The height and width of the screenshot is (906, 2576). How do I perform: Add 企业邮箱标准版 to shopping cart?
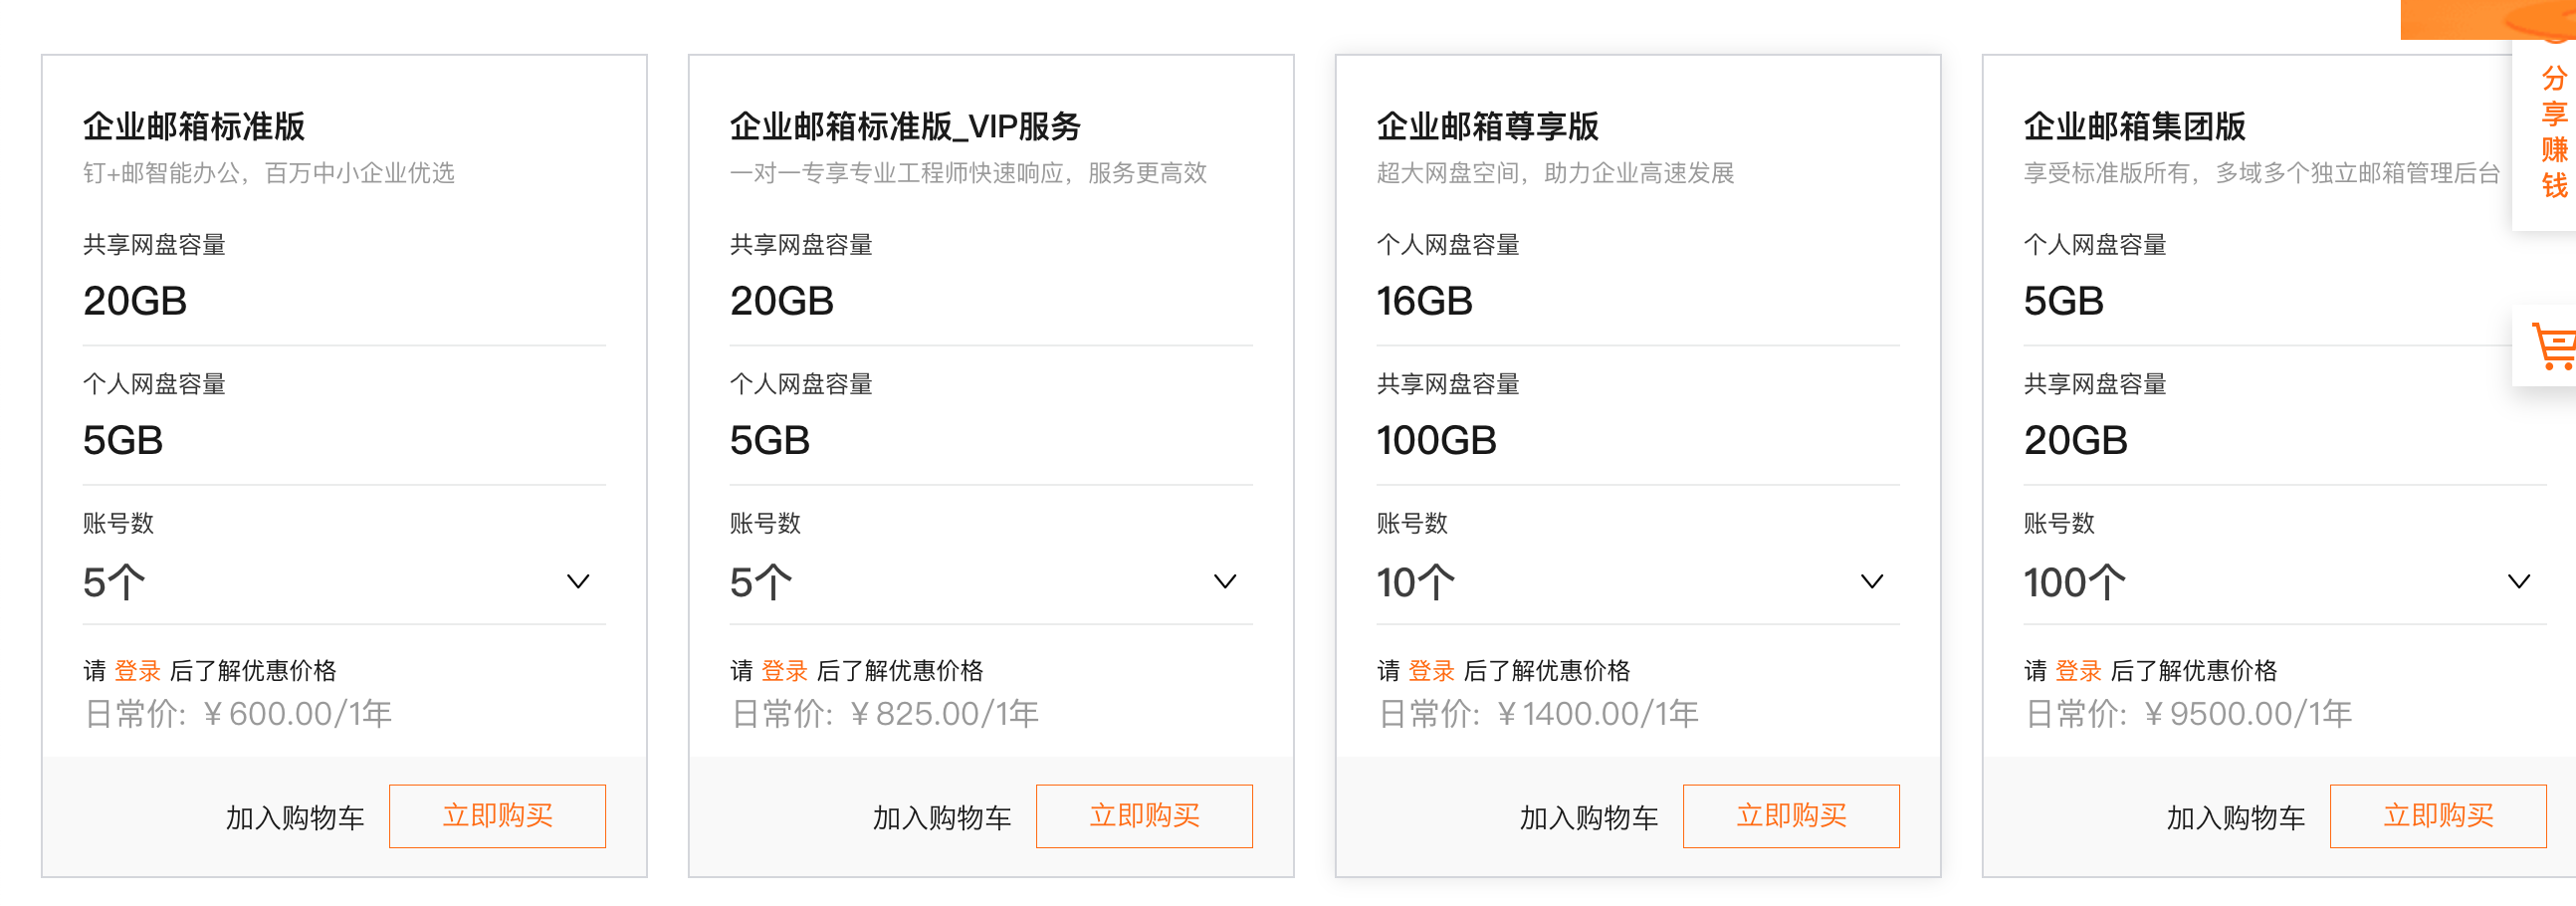[295, 818]
